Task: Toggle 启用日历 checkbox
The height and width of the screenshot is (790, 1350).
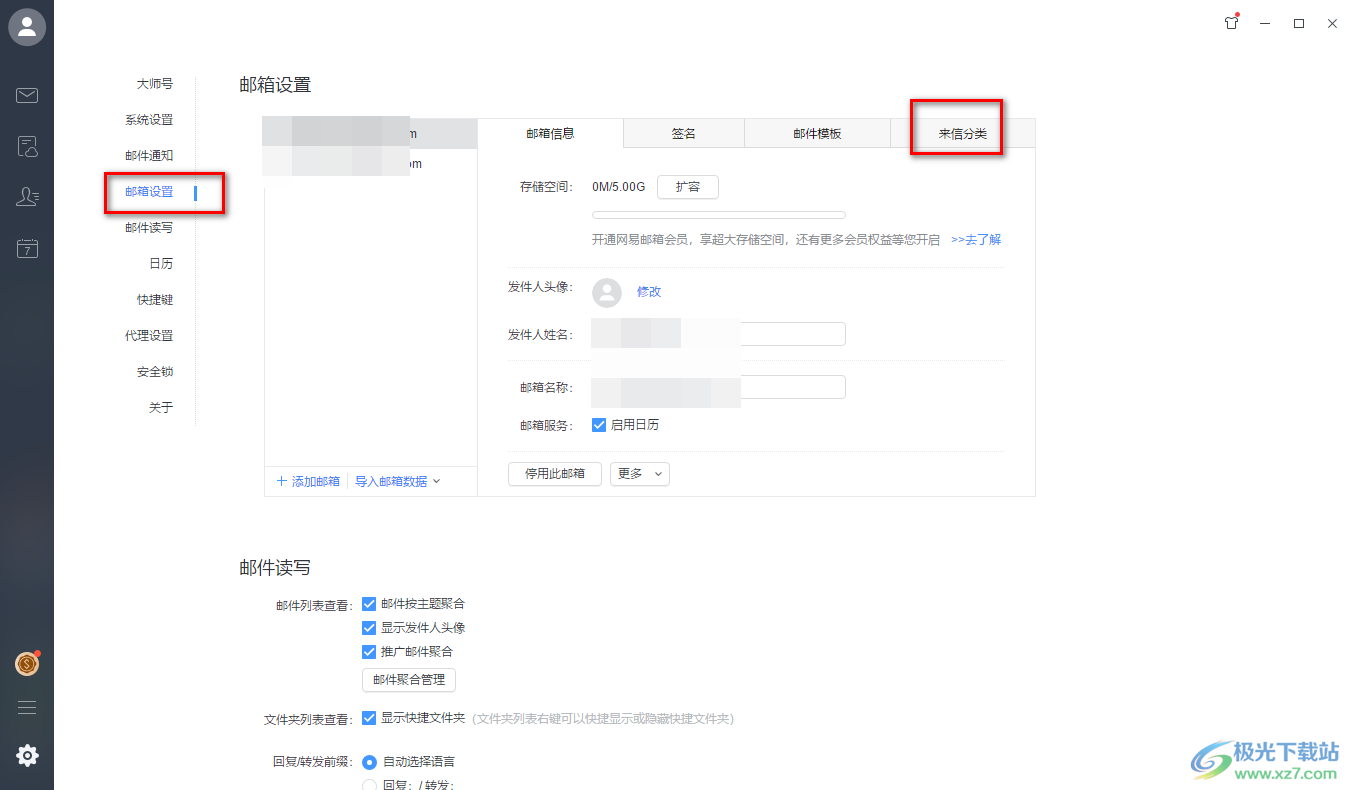Action: 599,425
